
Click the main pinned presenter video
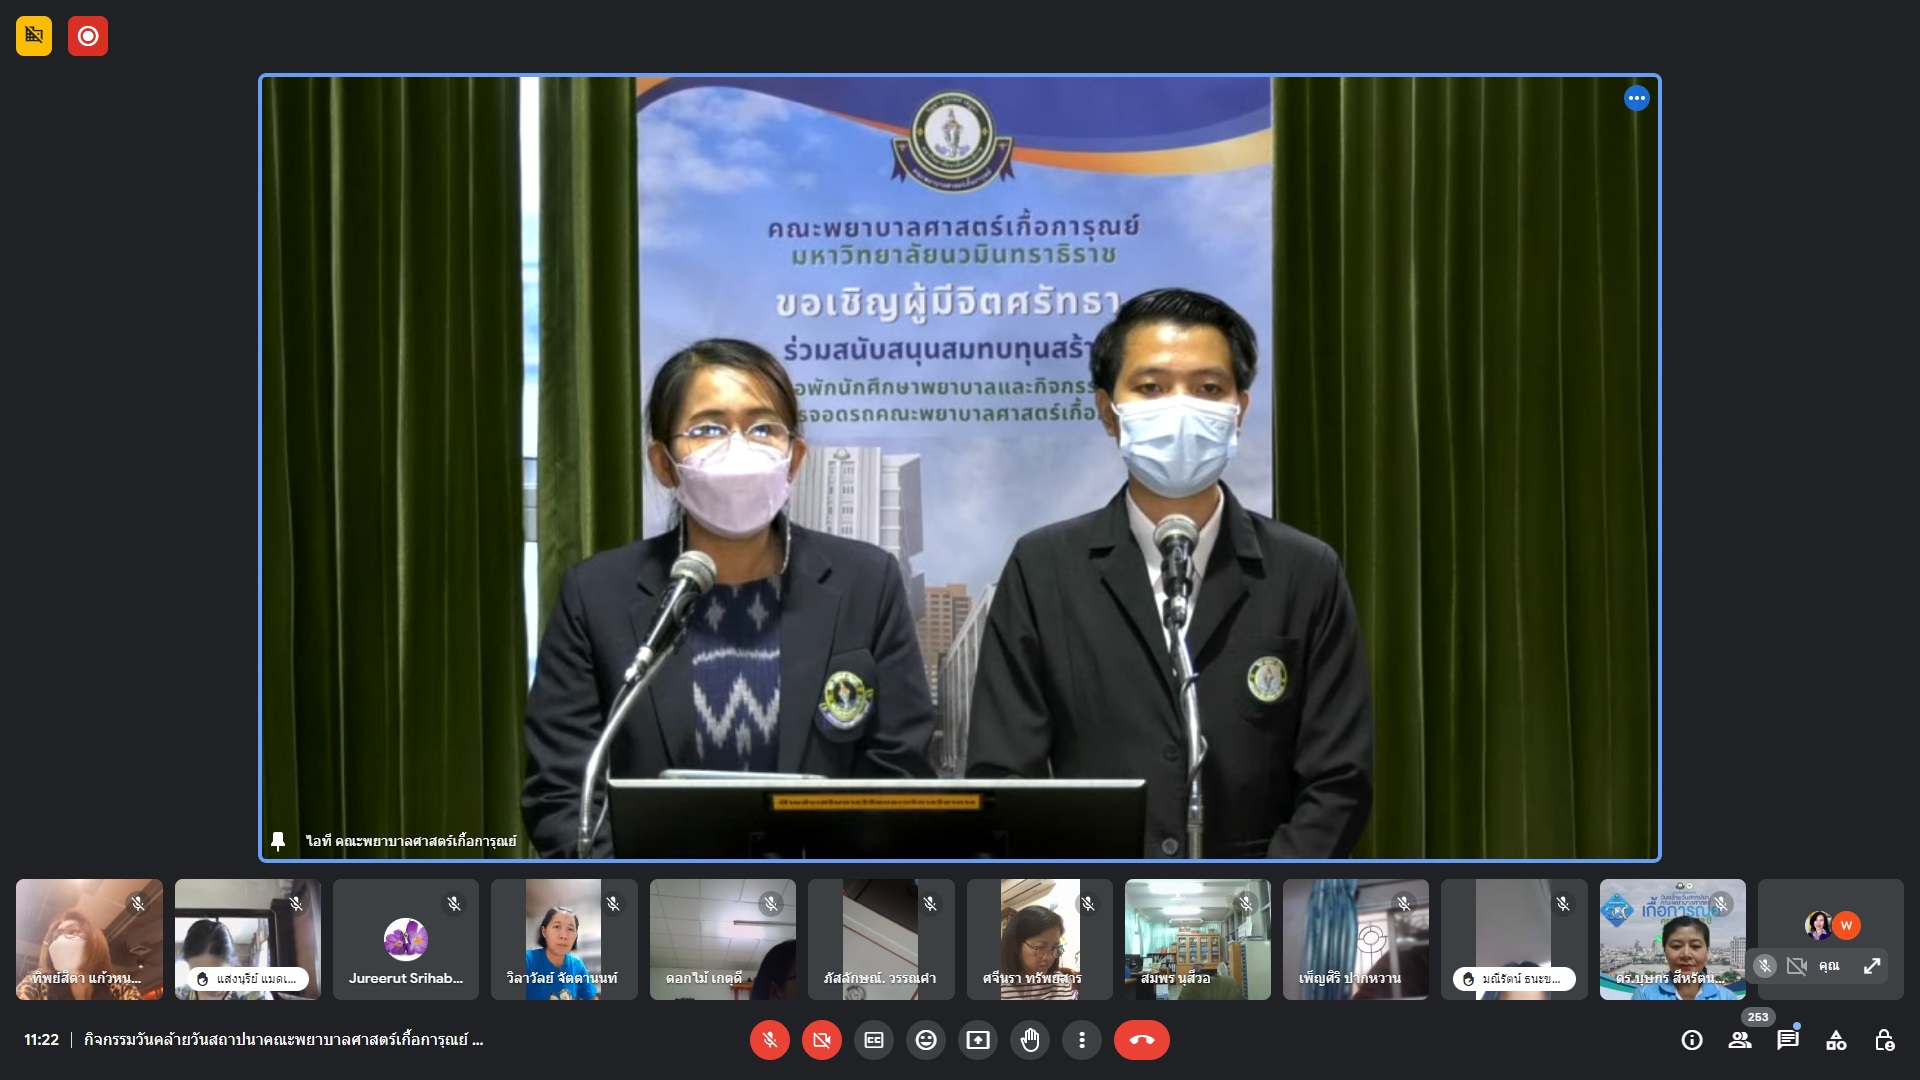960,468
